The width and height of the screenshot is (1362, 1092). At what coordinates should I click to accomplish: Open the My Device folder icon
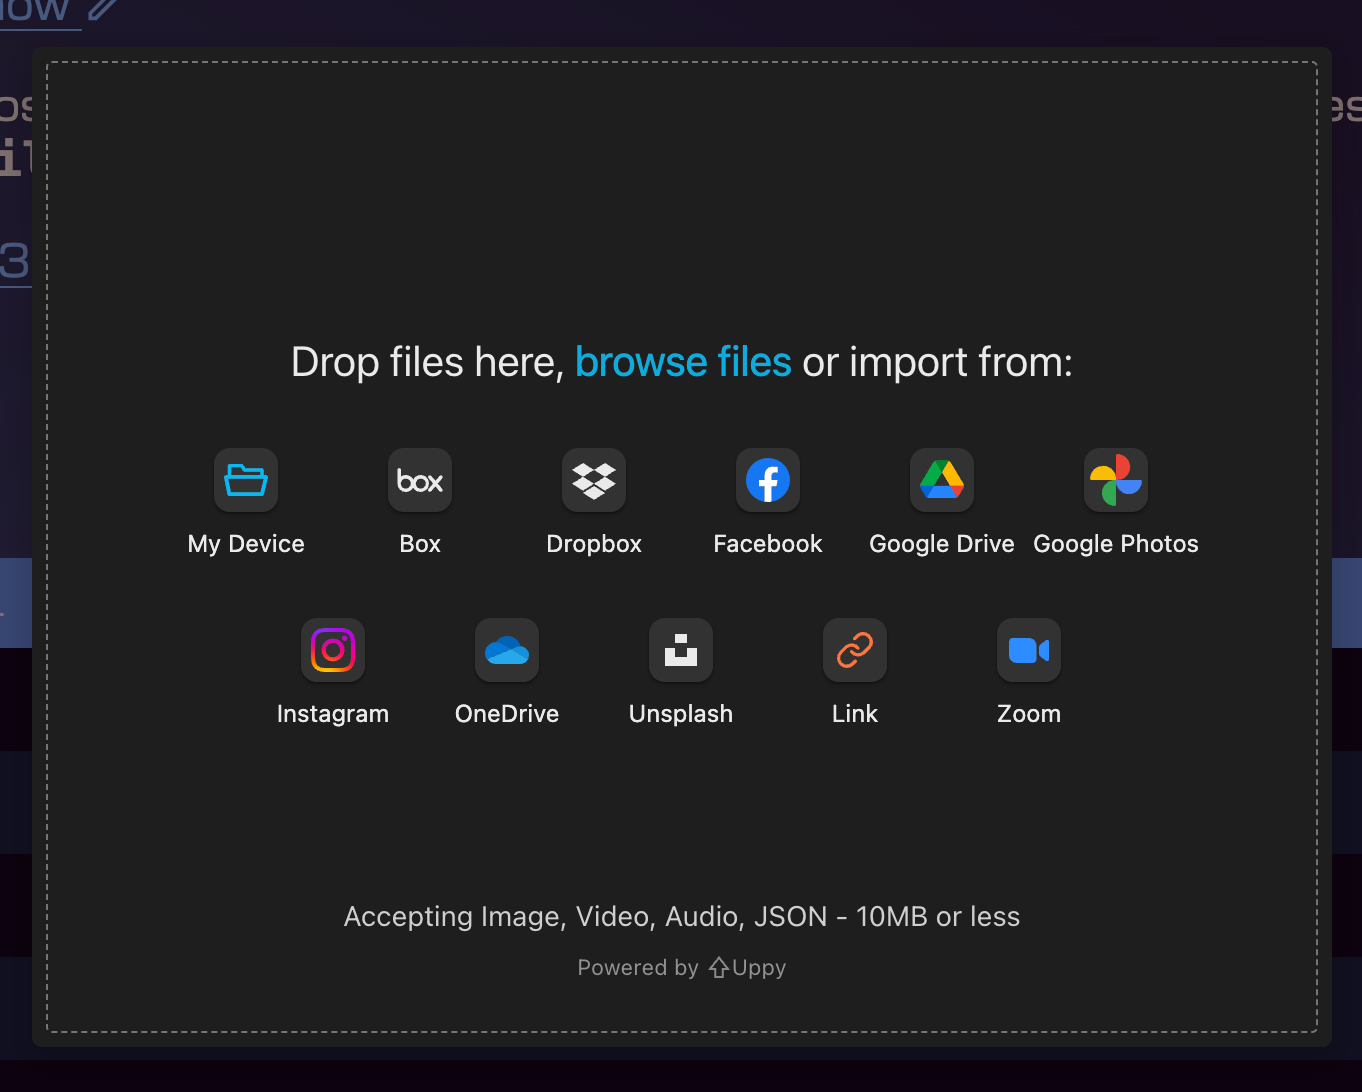pyautogui.click(x=246, y=480)
